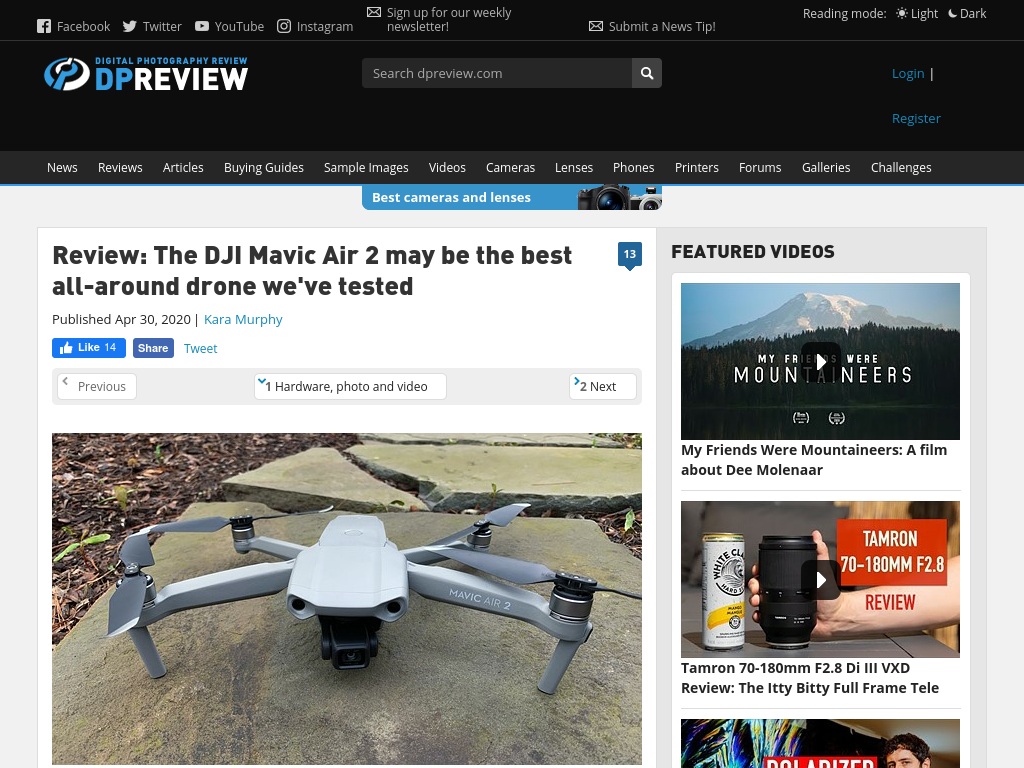Image resolution: width=1024 pixels, height=768 pixels.
Task: Click the FEATURED VIDEOS heading
Action: click(x=753, y=251)
